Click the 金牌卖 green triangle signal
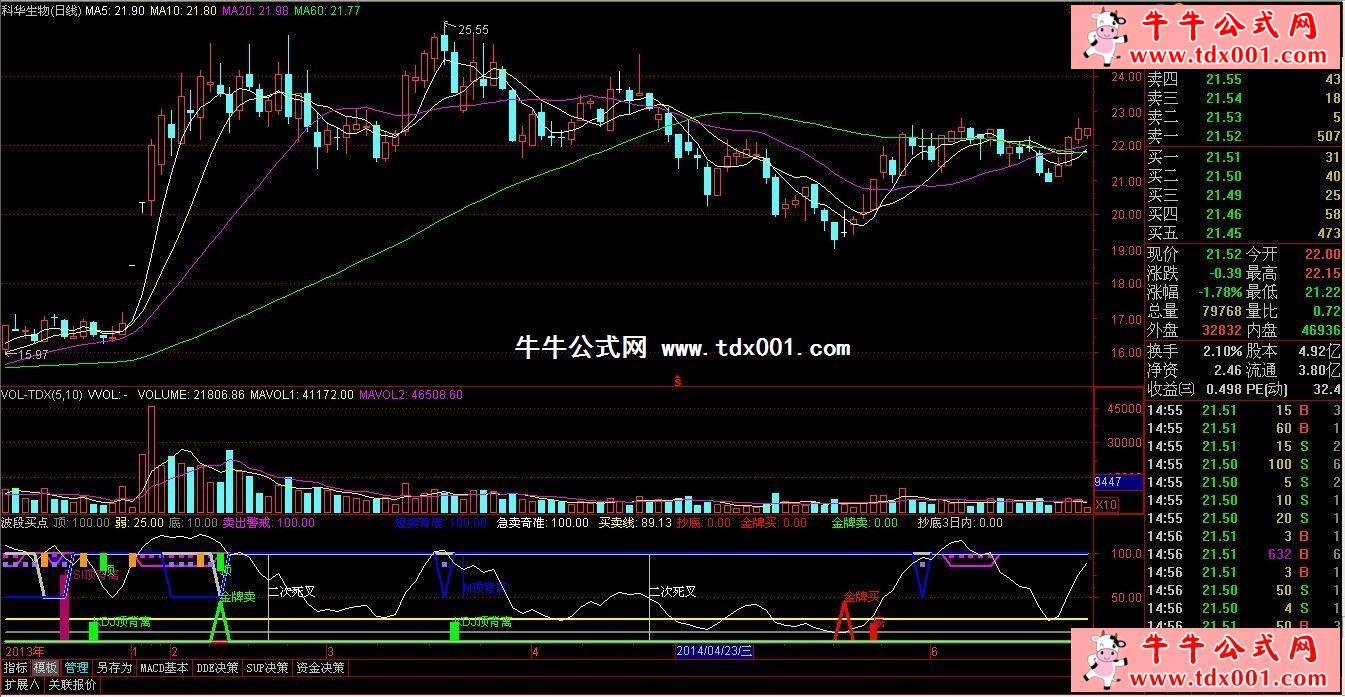 pos(222,625)
